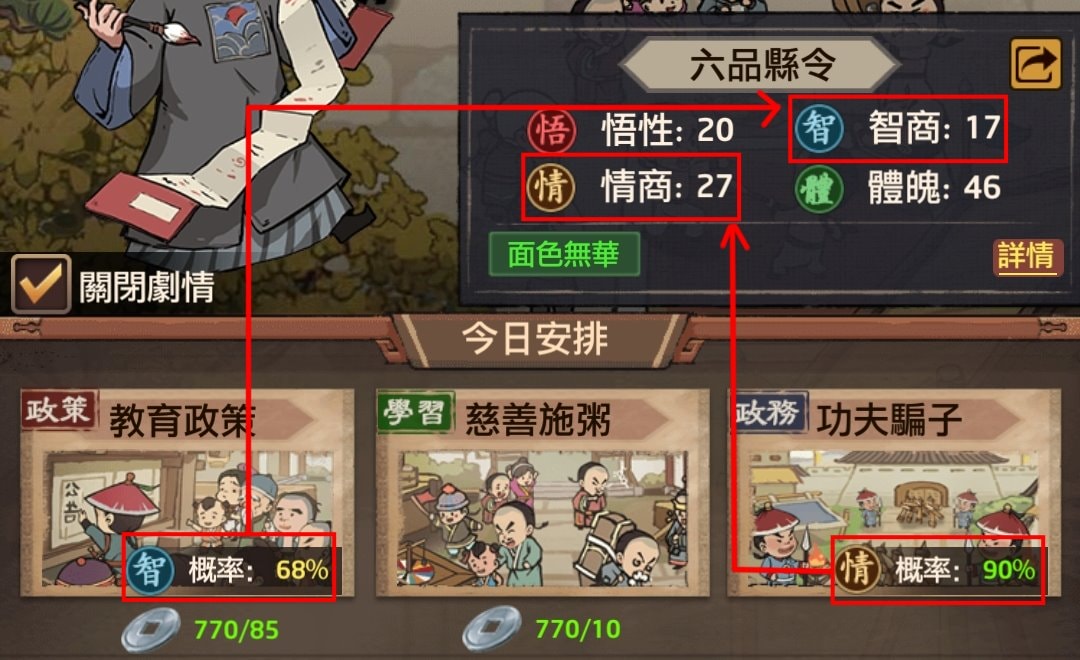Open the 詳情 details link
The image size is (1080, 660).
[x=1027, y=256]
